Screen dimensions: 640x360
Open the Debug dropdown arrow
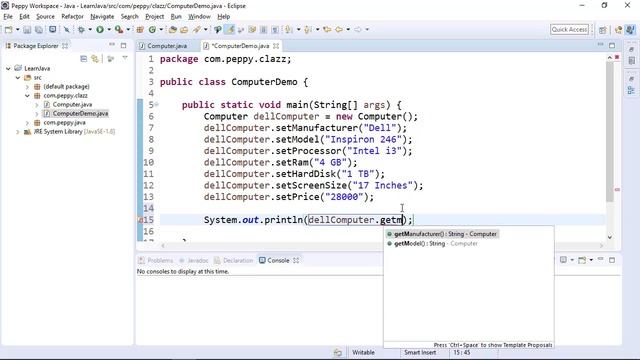click(90, 30)
